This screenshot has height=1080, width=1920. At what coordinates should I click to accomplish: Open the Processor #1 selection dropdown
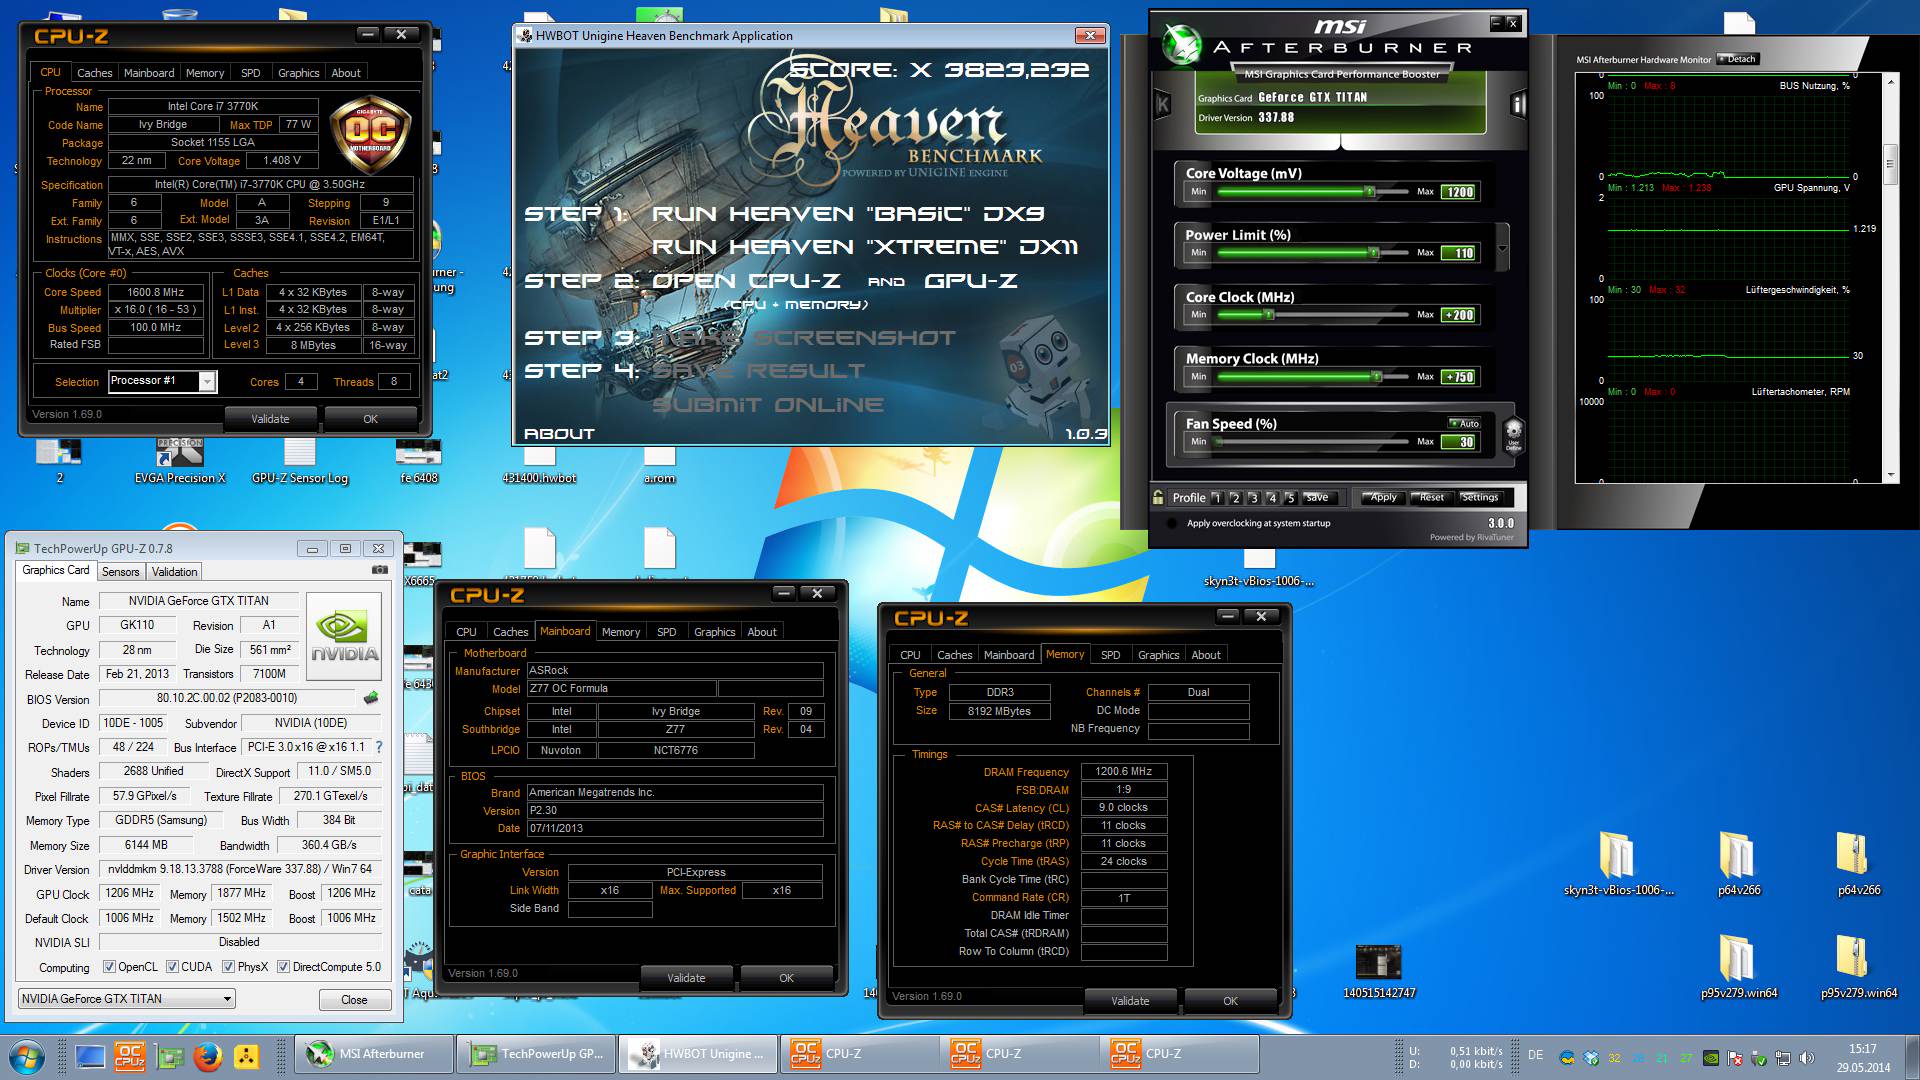[207, 381]
